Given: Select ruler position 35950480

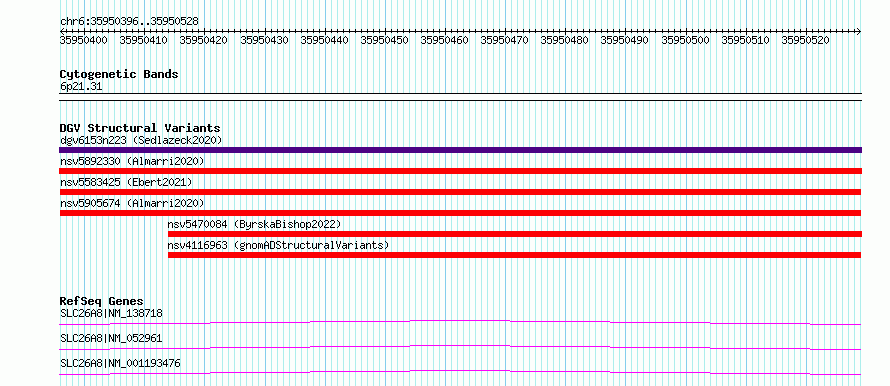Looking at the screenshot, I should coord(565,40).
